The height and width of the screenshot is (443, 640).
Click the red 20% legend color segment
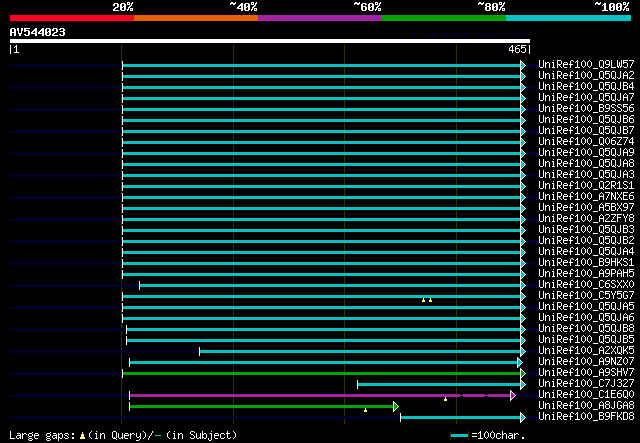(x=72, y=18)
